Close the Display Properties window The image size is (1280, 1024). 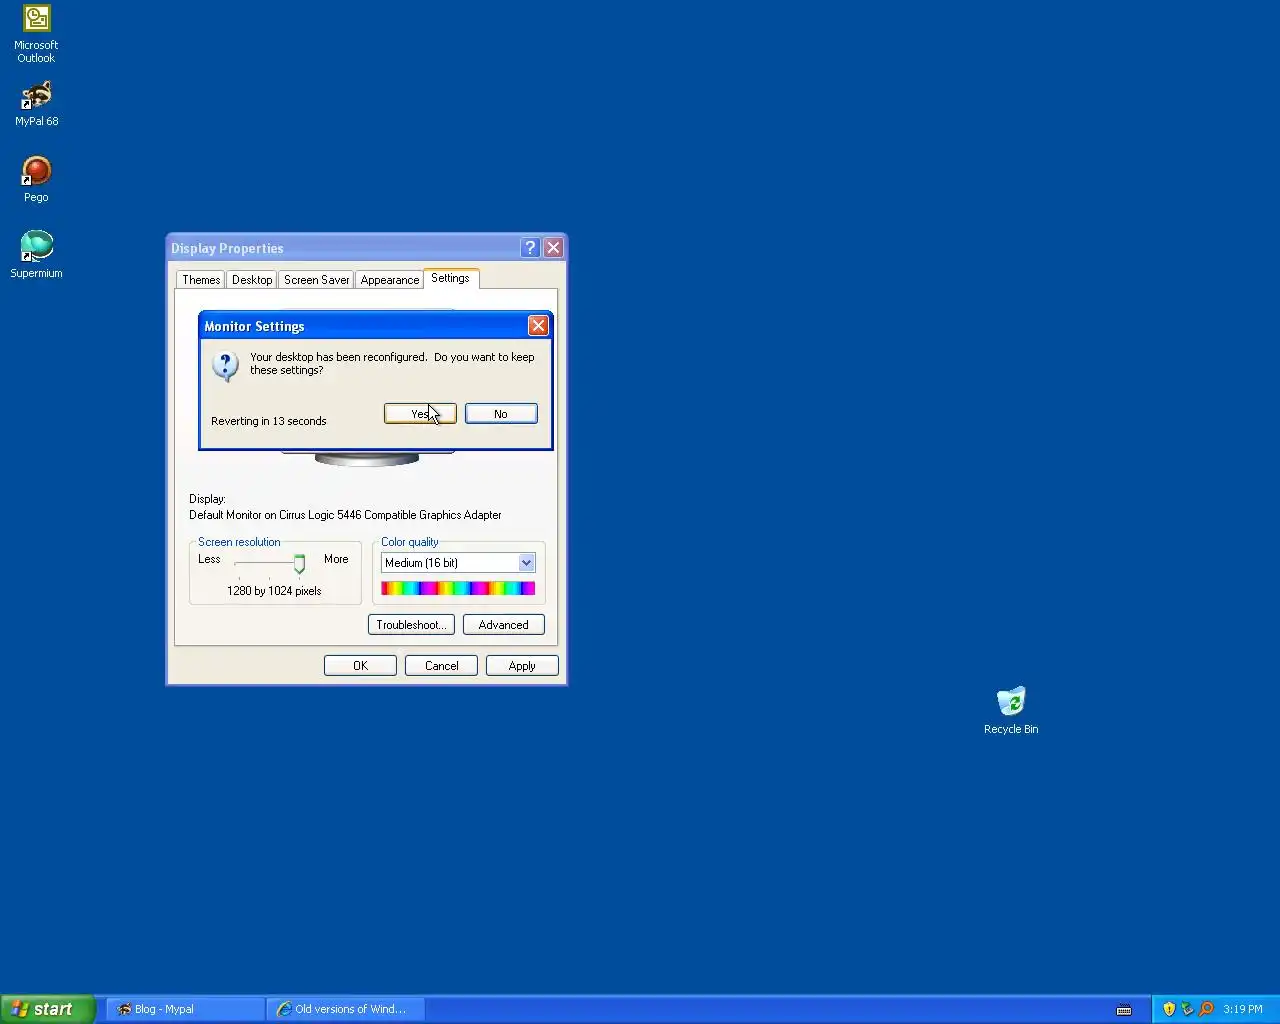553,248
